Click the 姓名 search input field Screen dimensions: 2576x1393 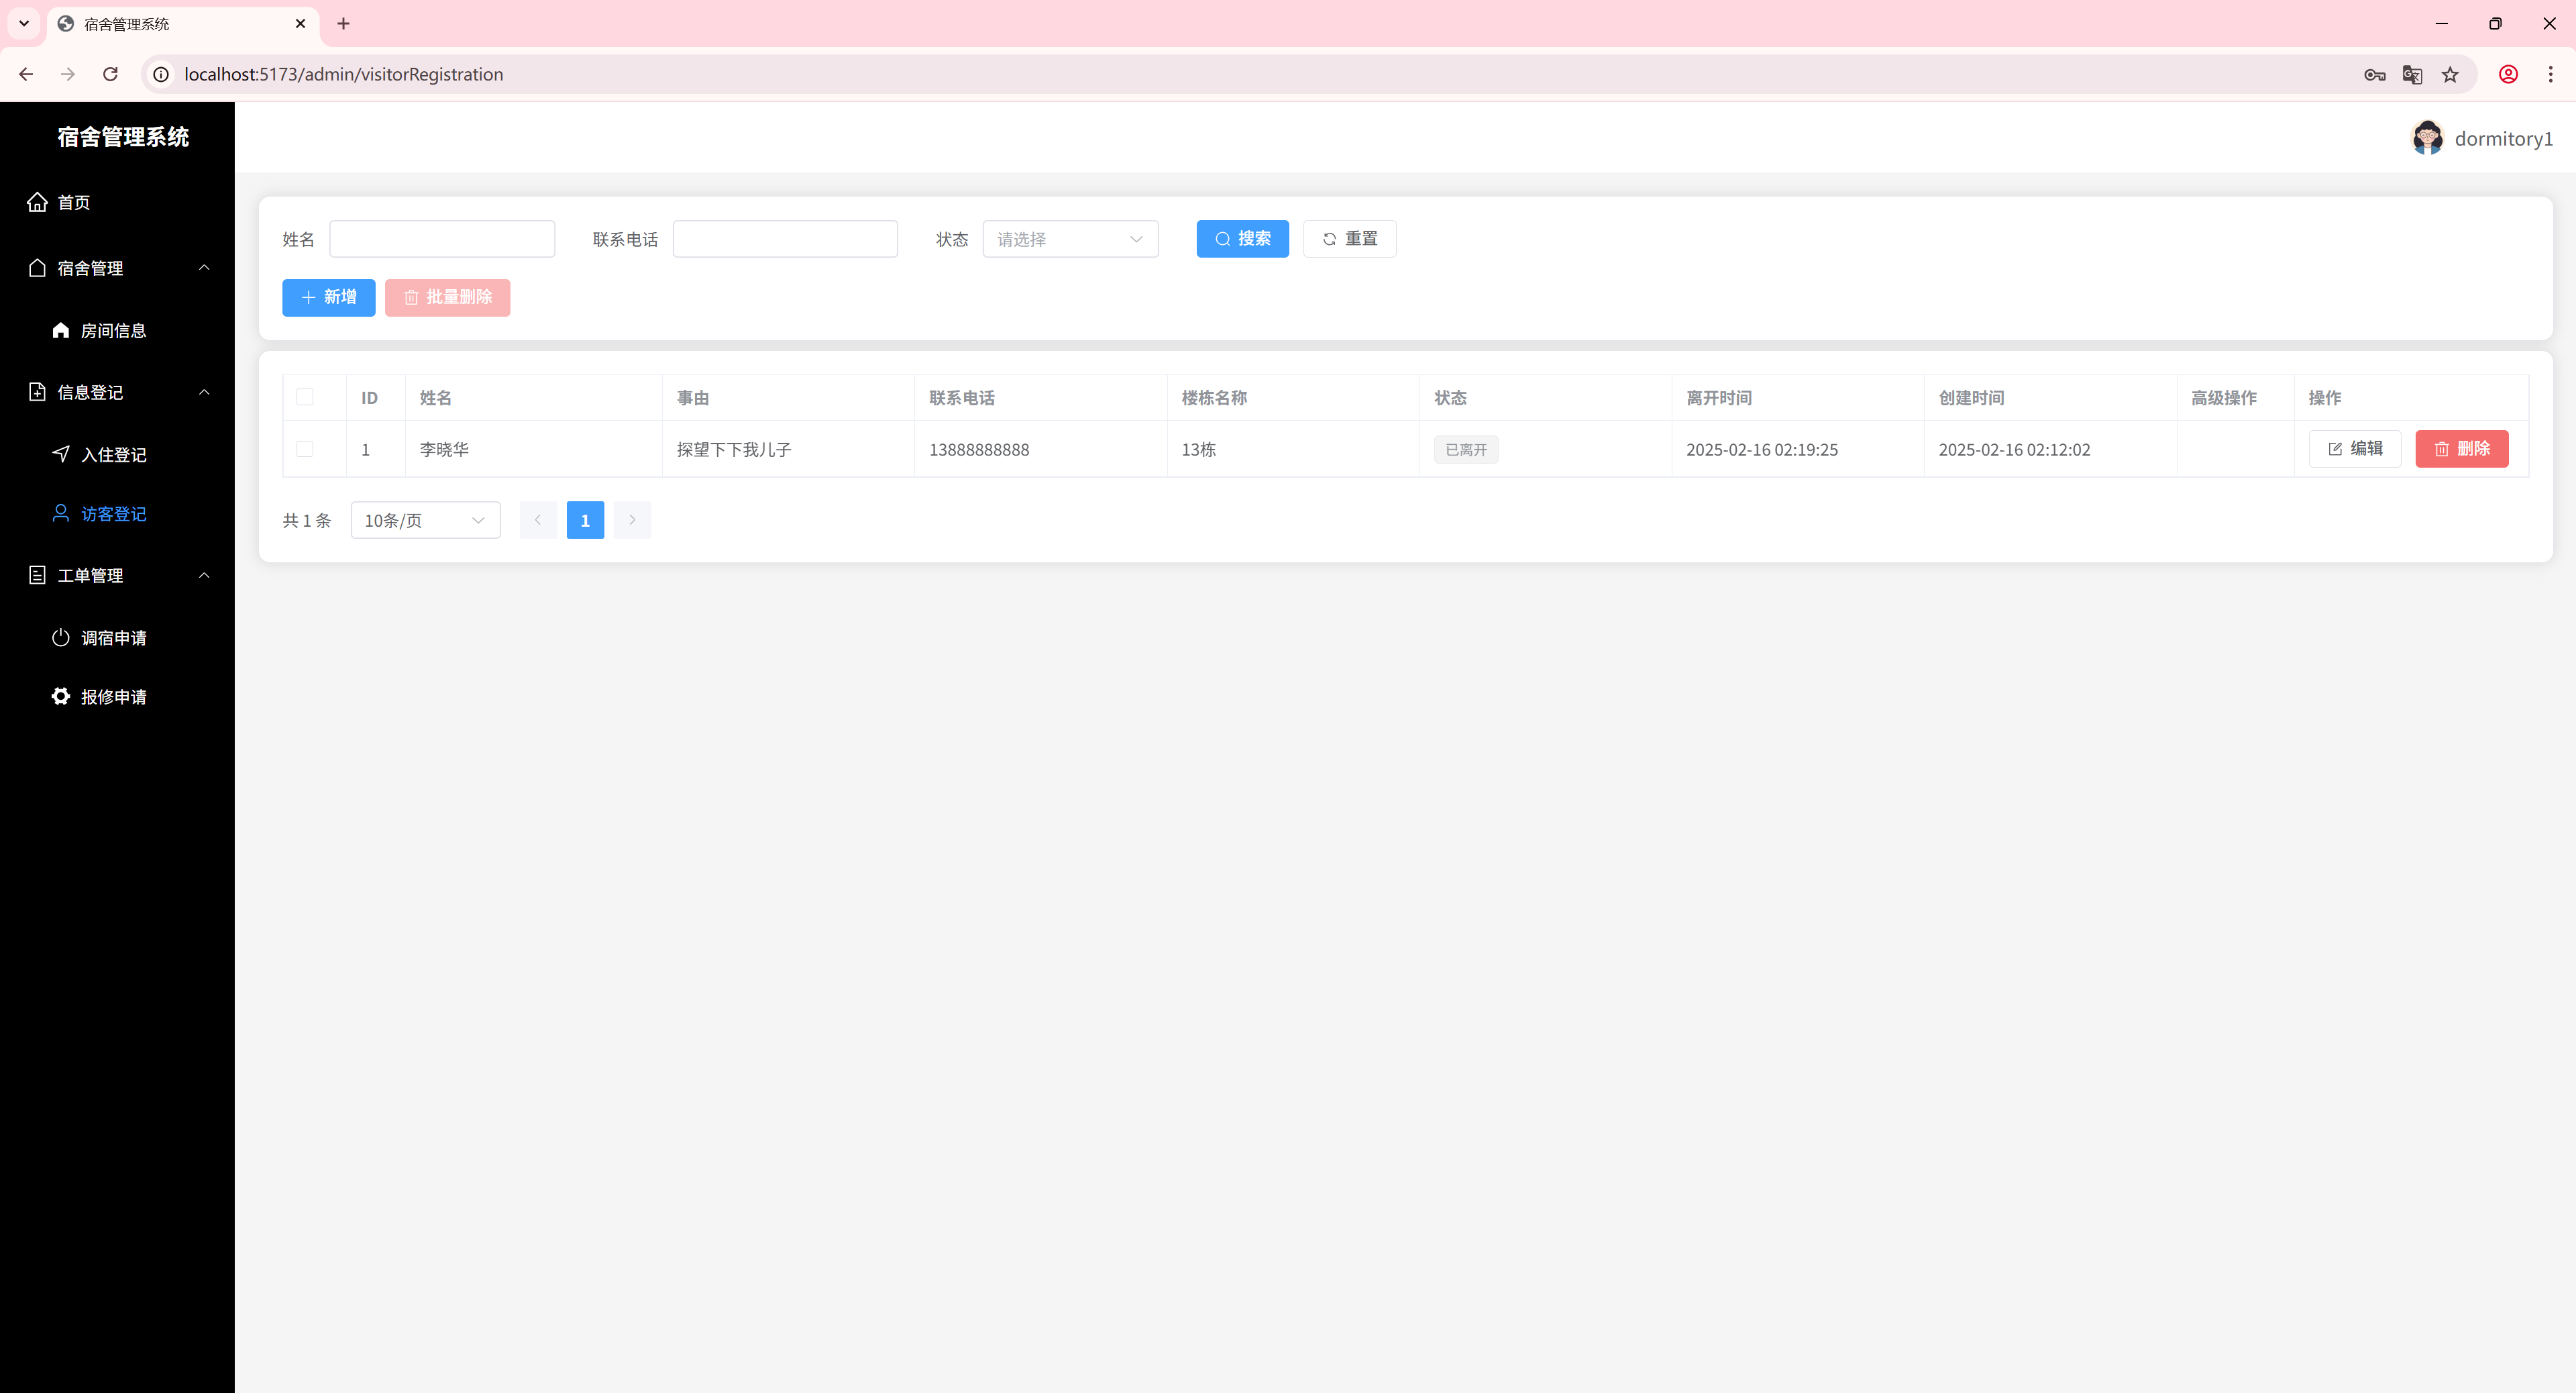442,239
